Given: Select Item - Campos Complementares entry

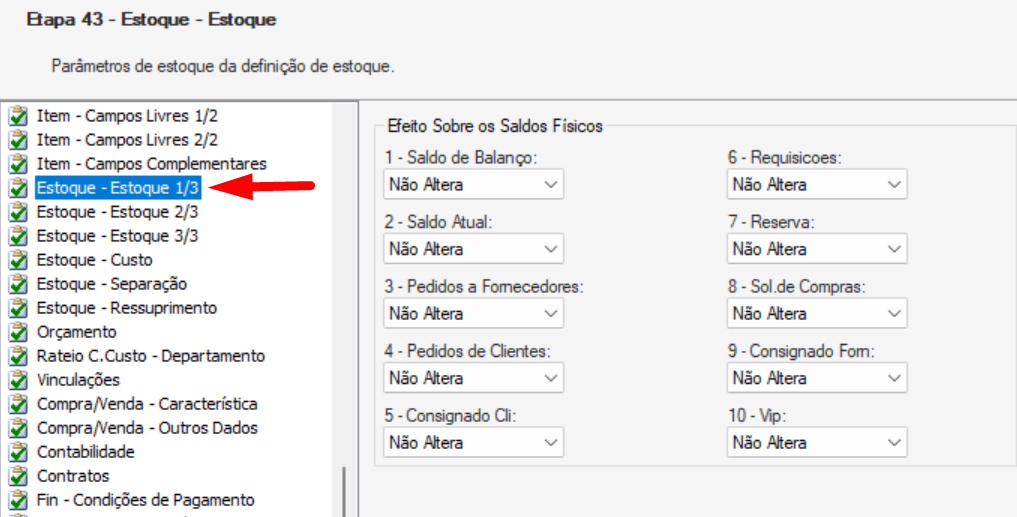Looking at the screenshot, I should (x=152, y=164).
